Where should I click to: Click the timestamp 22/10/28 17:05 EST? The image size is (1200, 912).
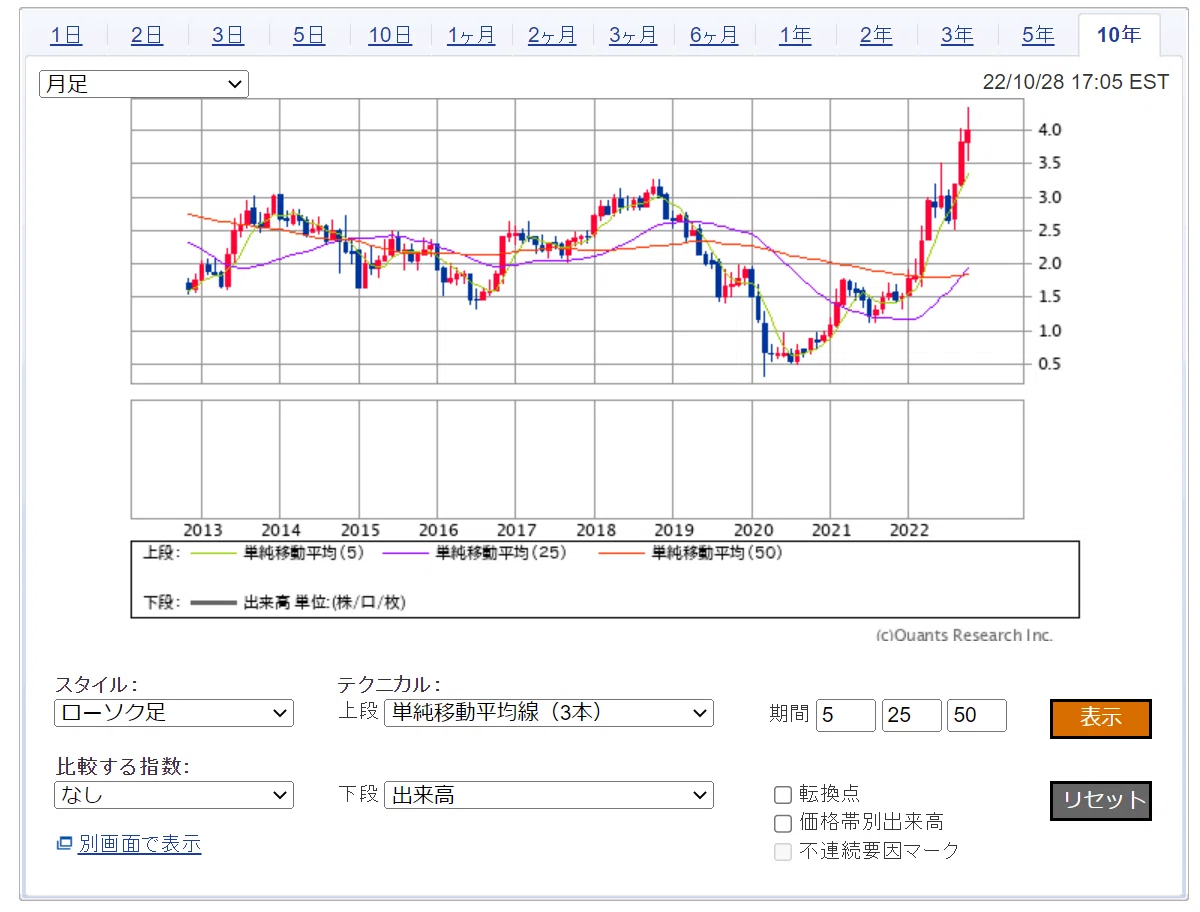click(x=1076, y=82)
